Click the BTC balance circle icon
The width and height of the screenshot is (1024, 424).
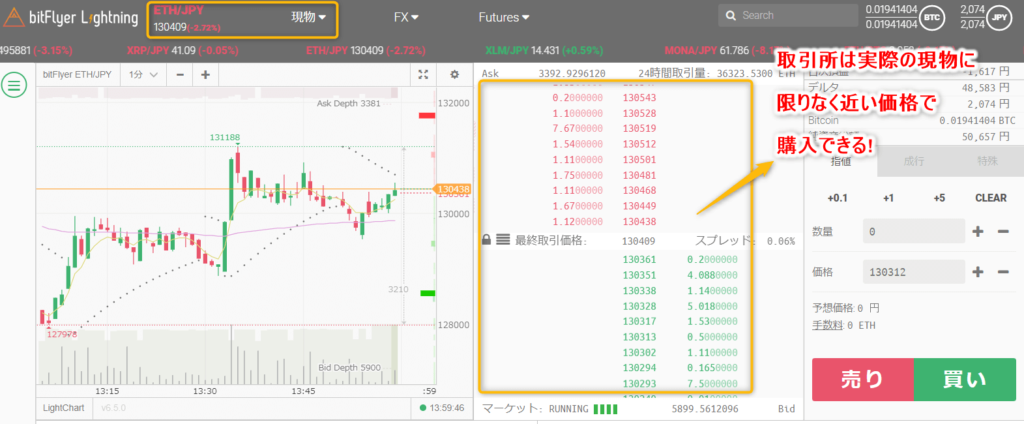(932, 17)
